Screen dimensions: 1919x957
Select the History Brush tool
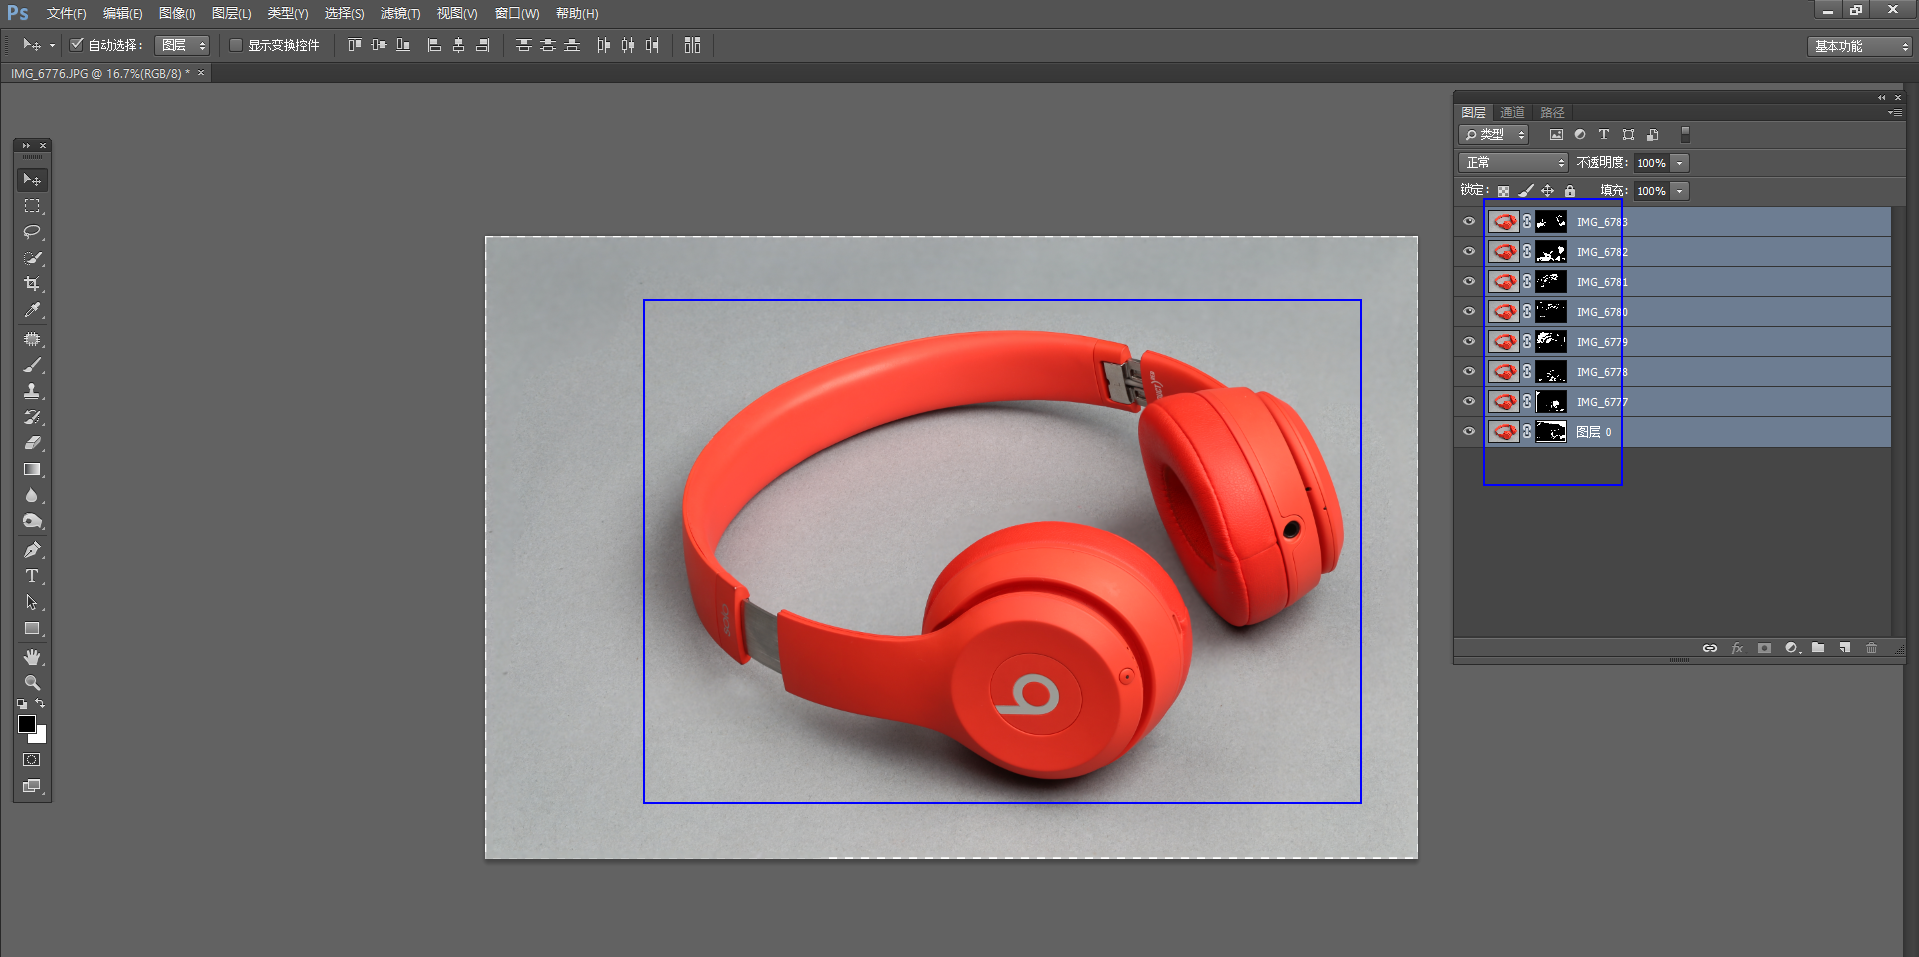[x=32, y=417]
